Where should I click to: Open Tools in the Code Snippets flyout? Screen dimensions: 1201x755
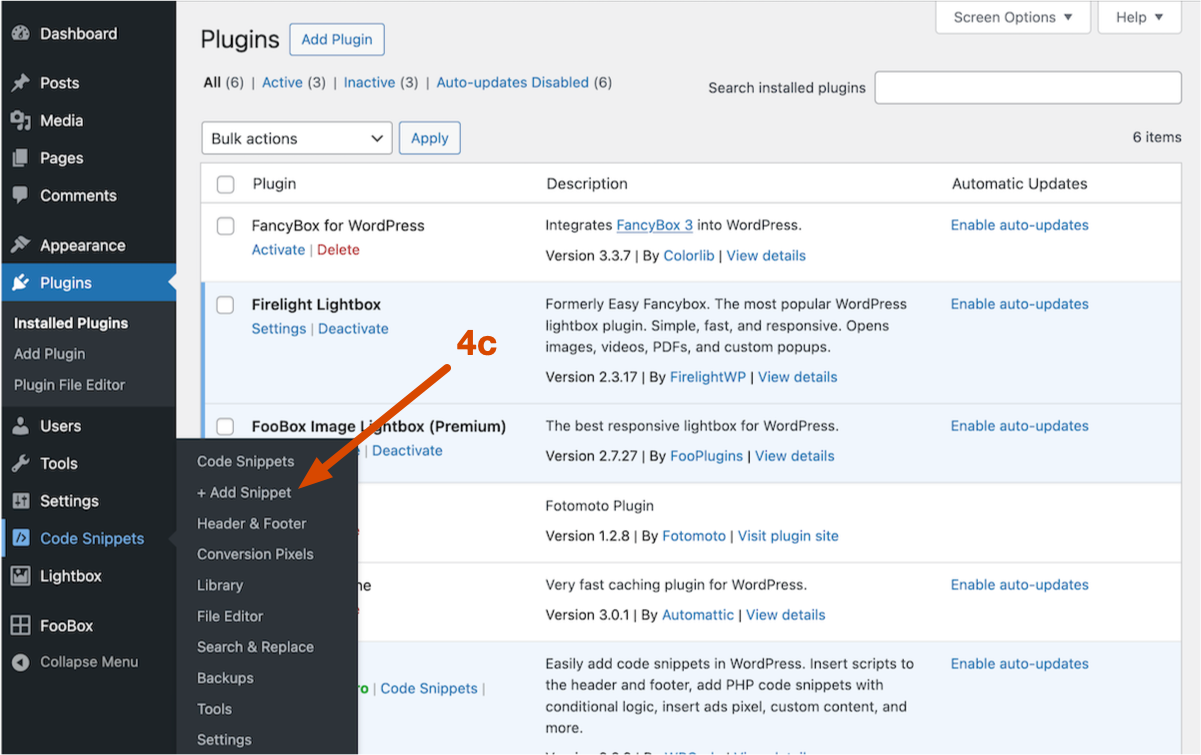(214, 709)
